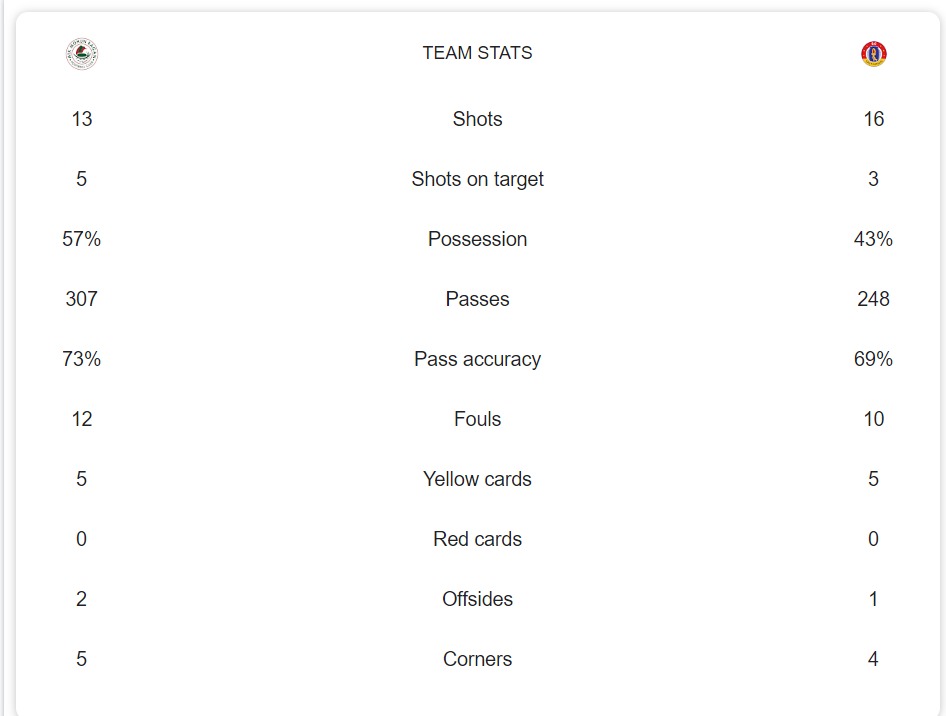946x716 pixels.
Task: Select the 307 passes value
Action: click(x=81, y=299)
